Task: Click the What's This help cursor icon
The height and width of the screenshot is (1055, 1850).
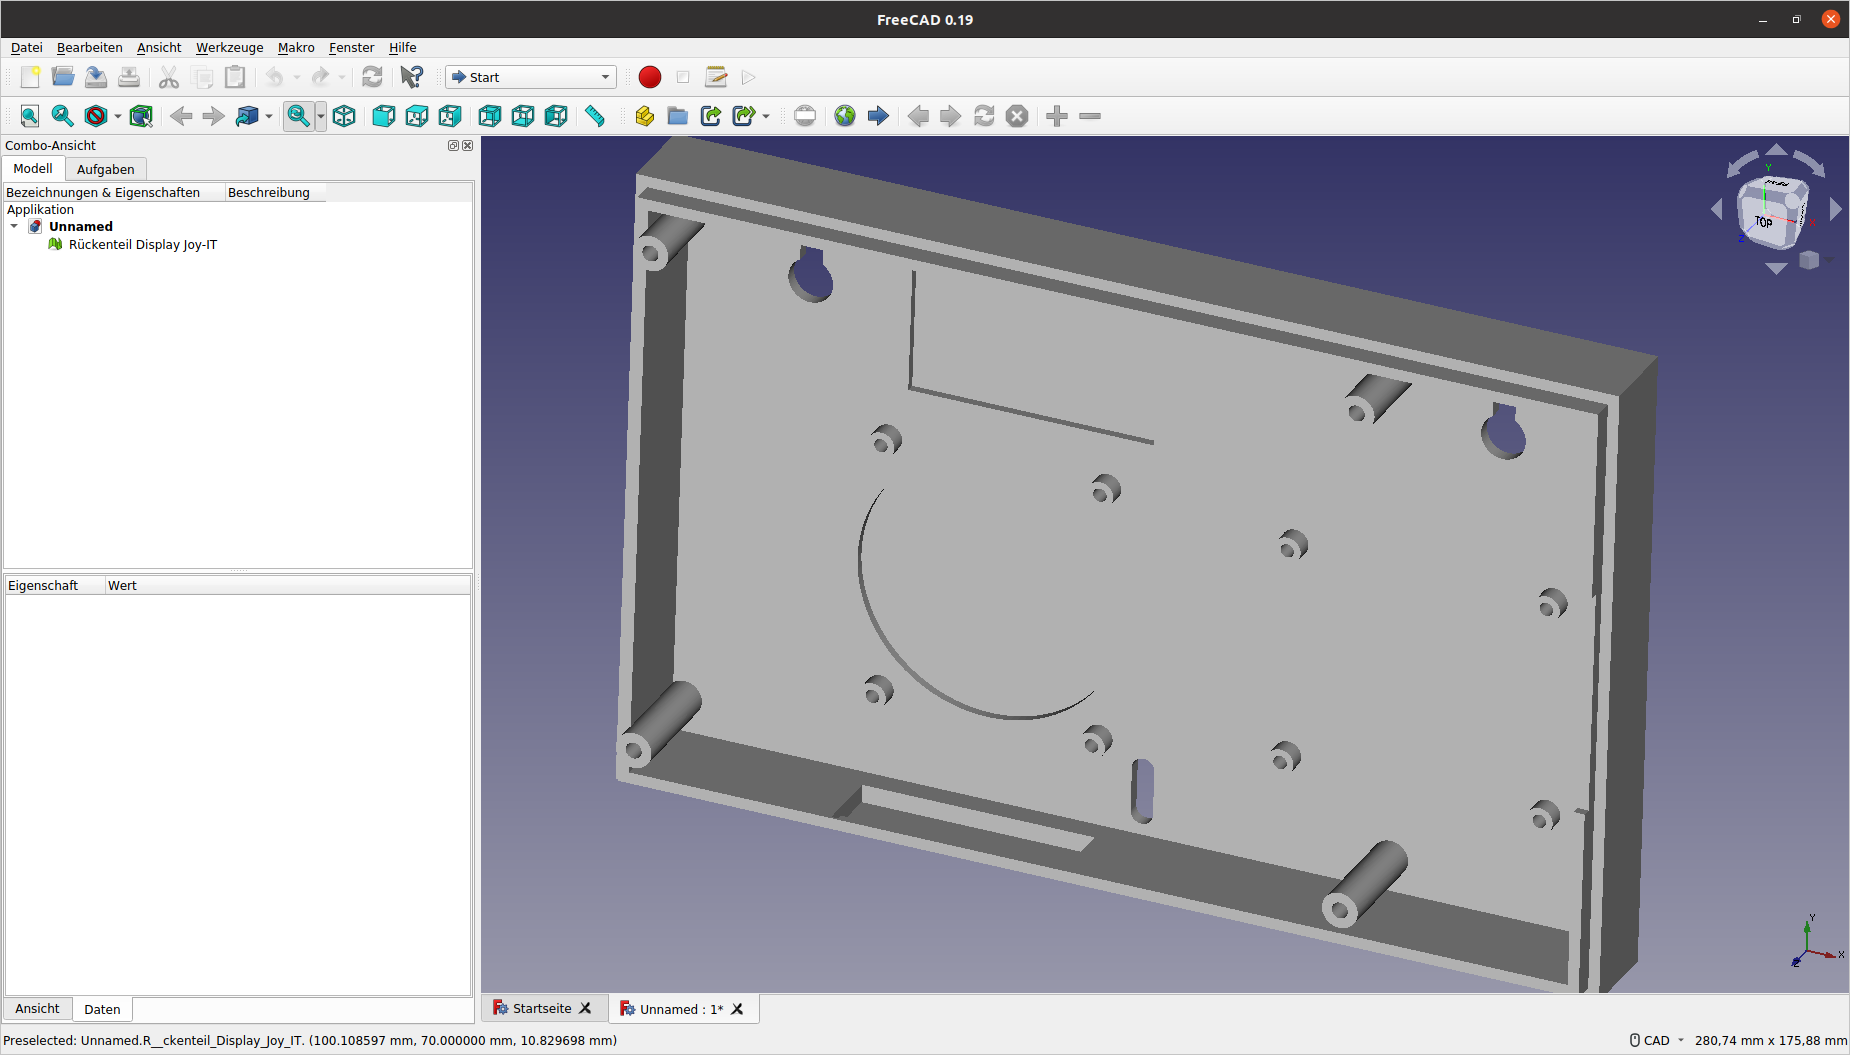Action: 411,77
